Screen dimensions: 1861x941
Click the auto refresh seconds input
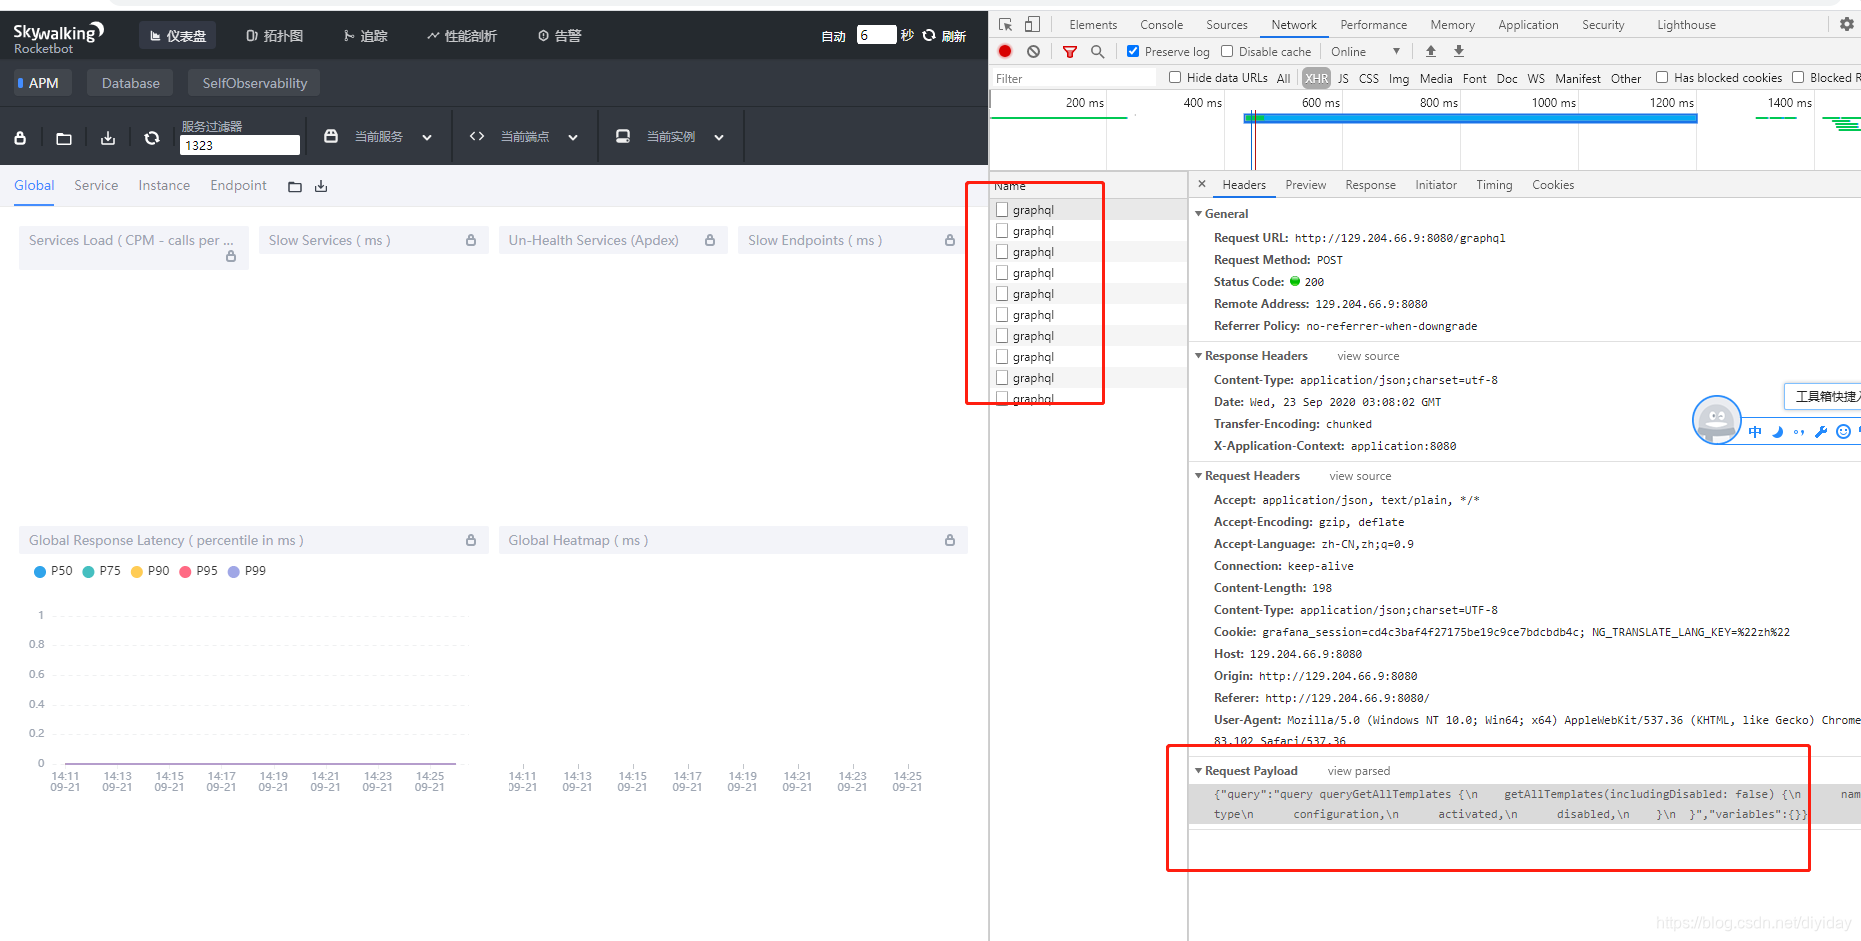click(876, 35)
